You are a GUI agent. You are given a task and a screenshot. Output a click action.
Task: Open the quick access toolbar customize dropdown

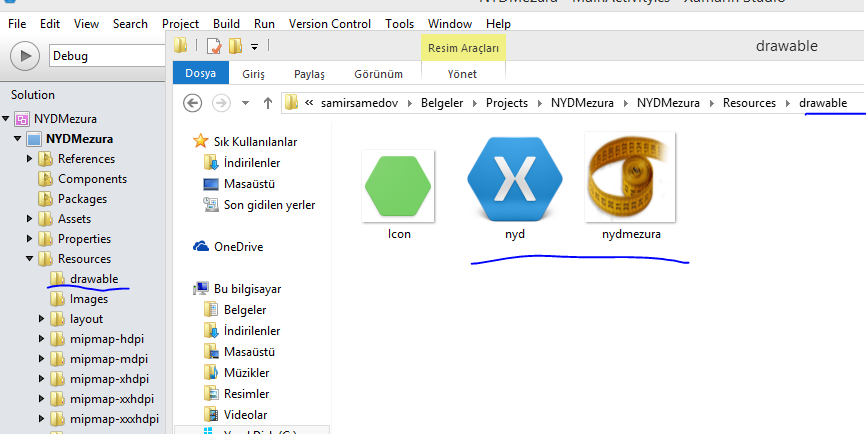pyautogui.click(x=255, y=46)
